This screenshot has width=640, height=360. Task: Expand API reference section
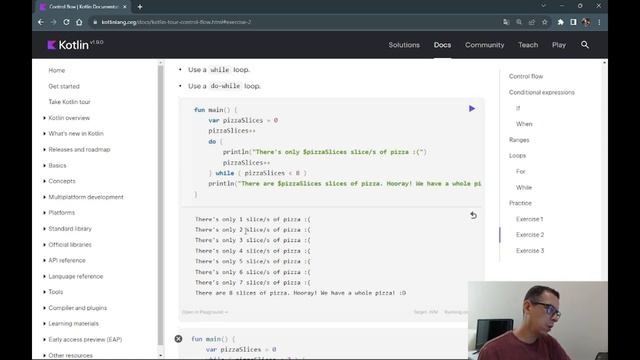67,260
